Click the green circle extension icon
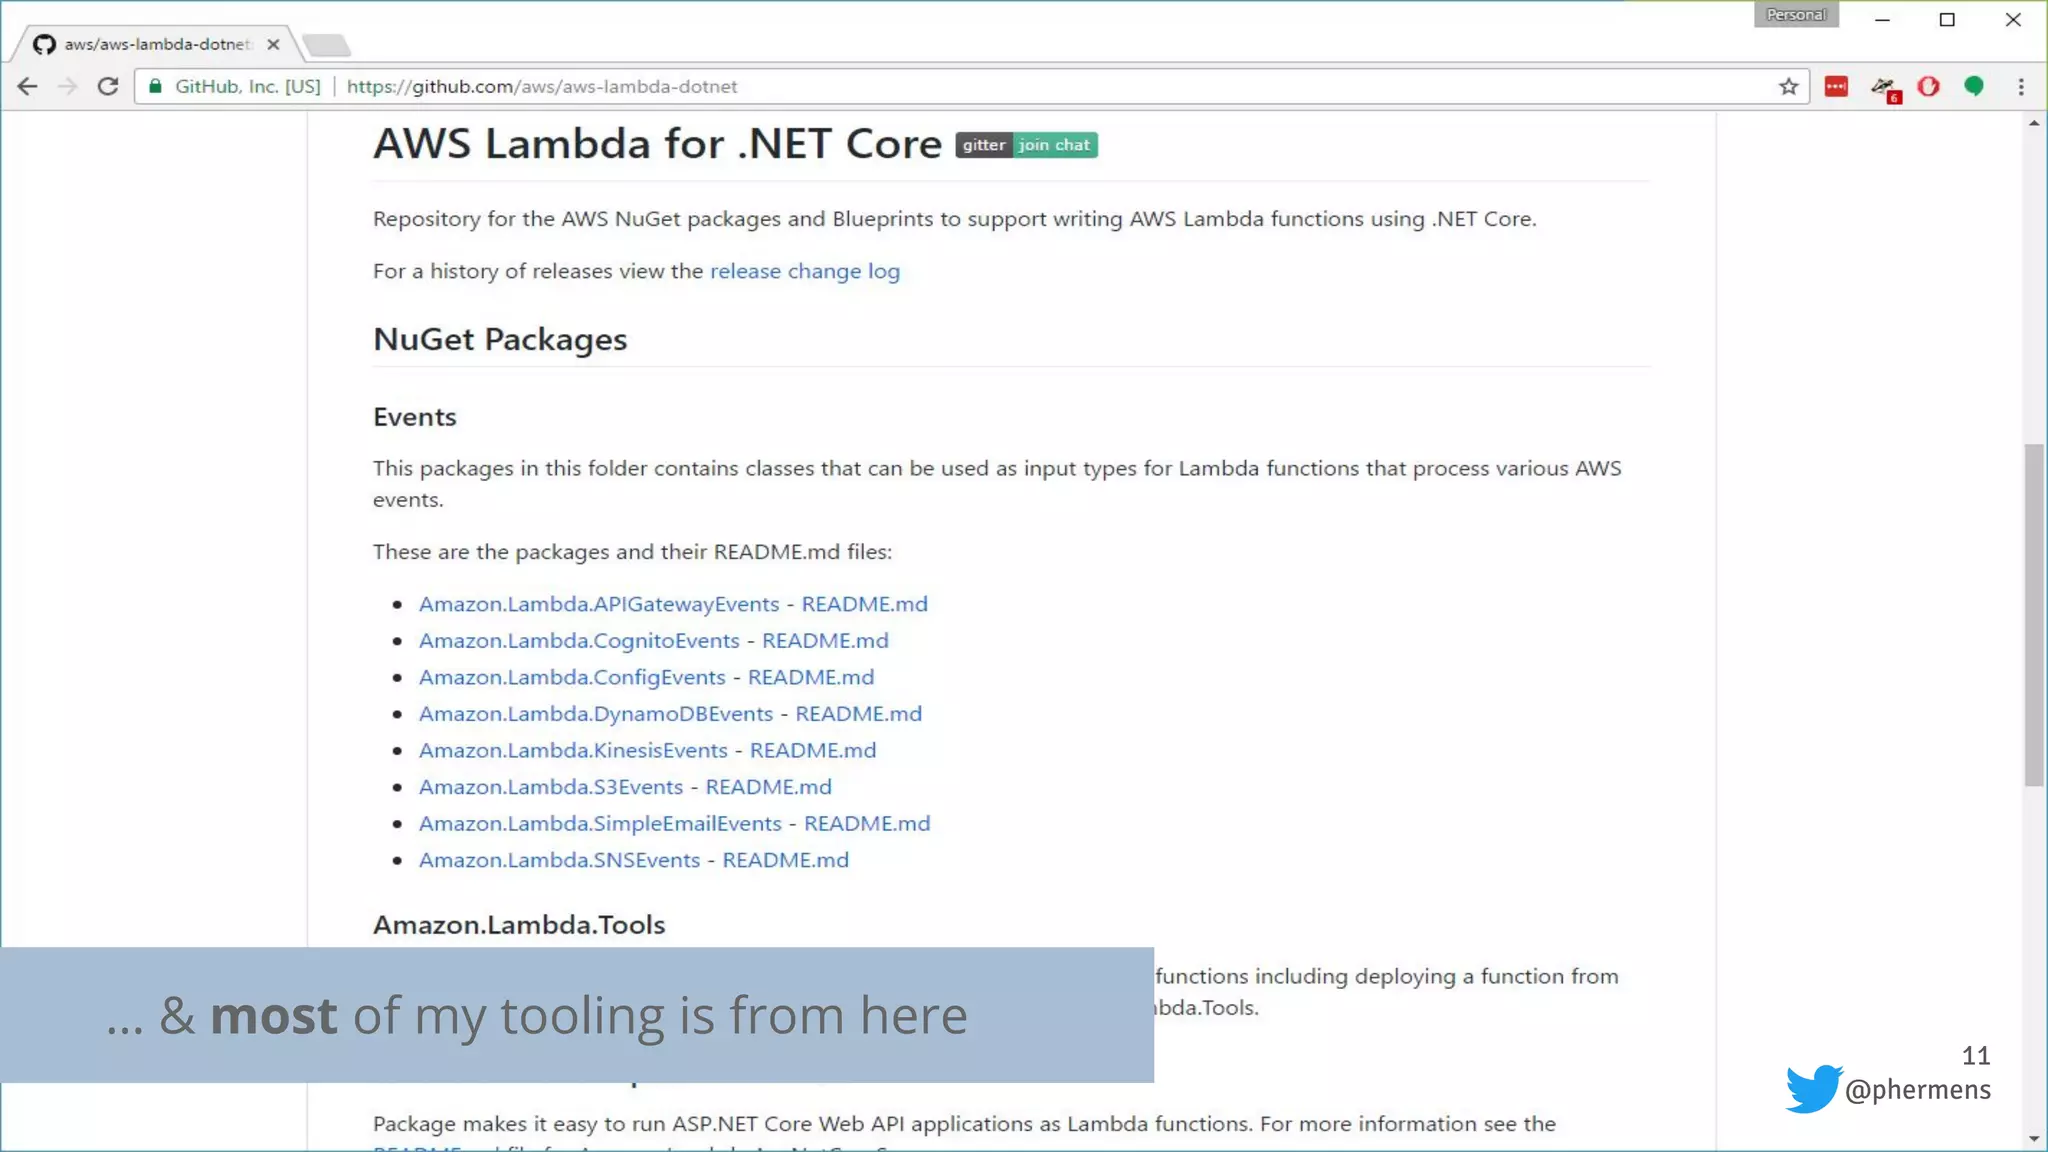Screen dimensions: 2048x1152 point(1974,87)
